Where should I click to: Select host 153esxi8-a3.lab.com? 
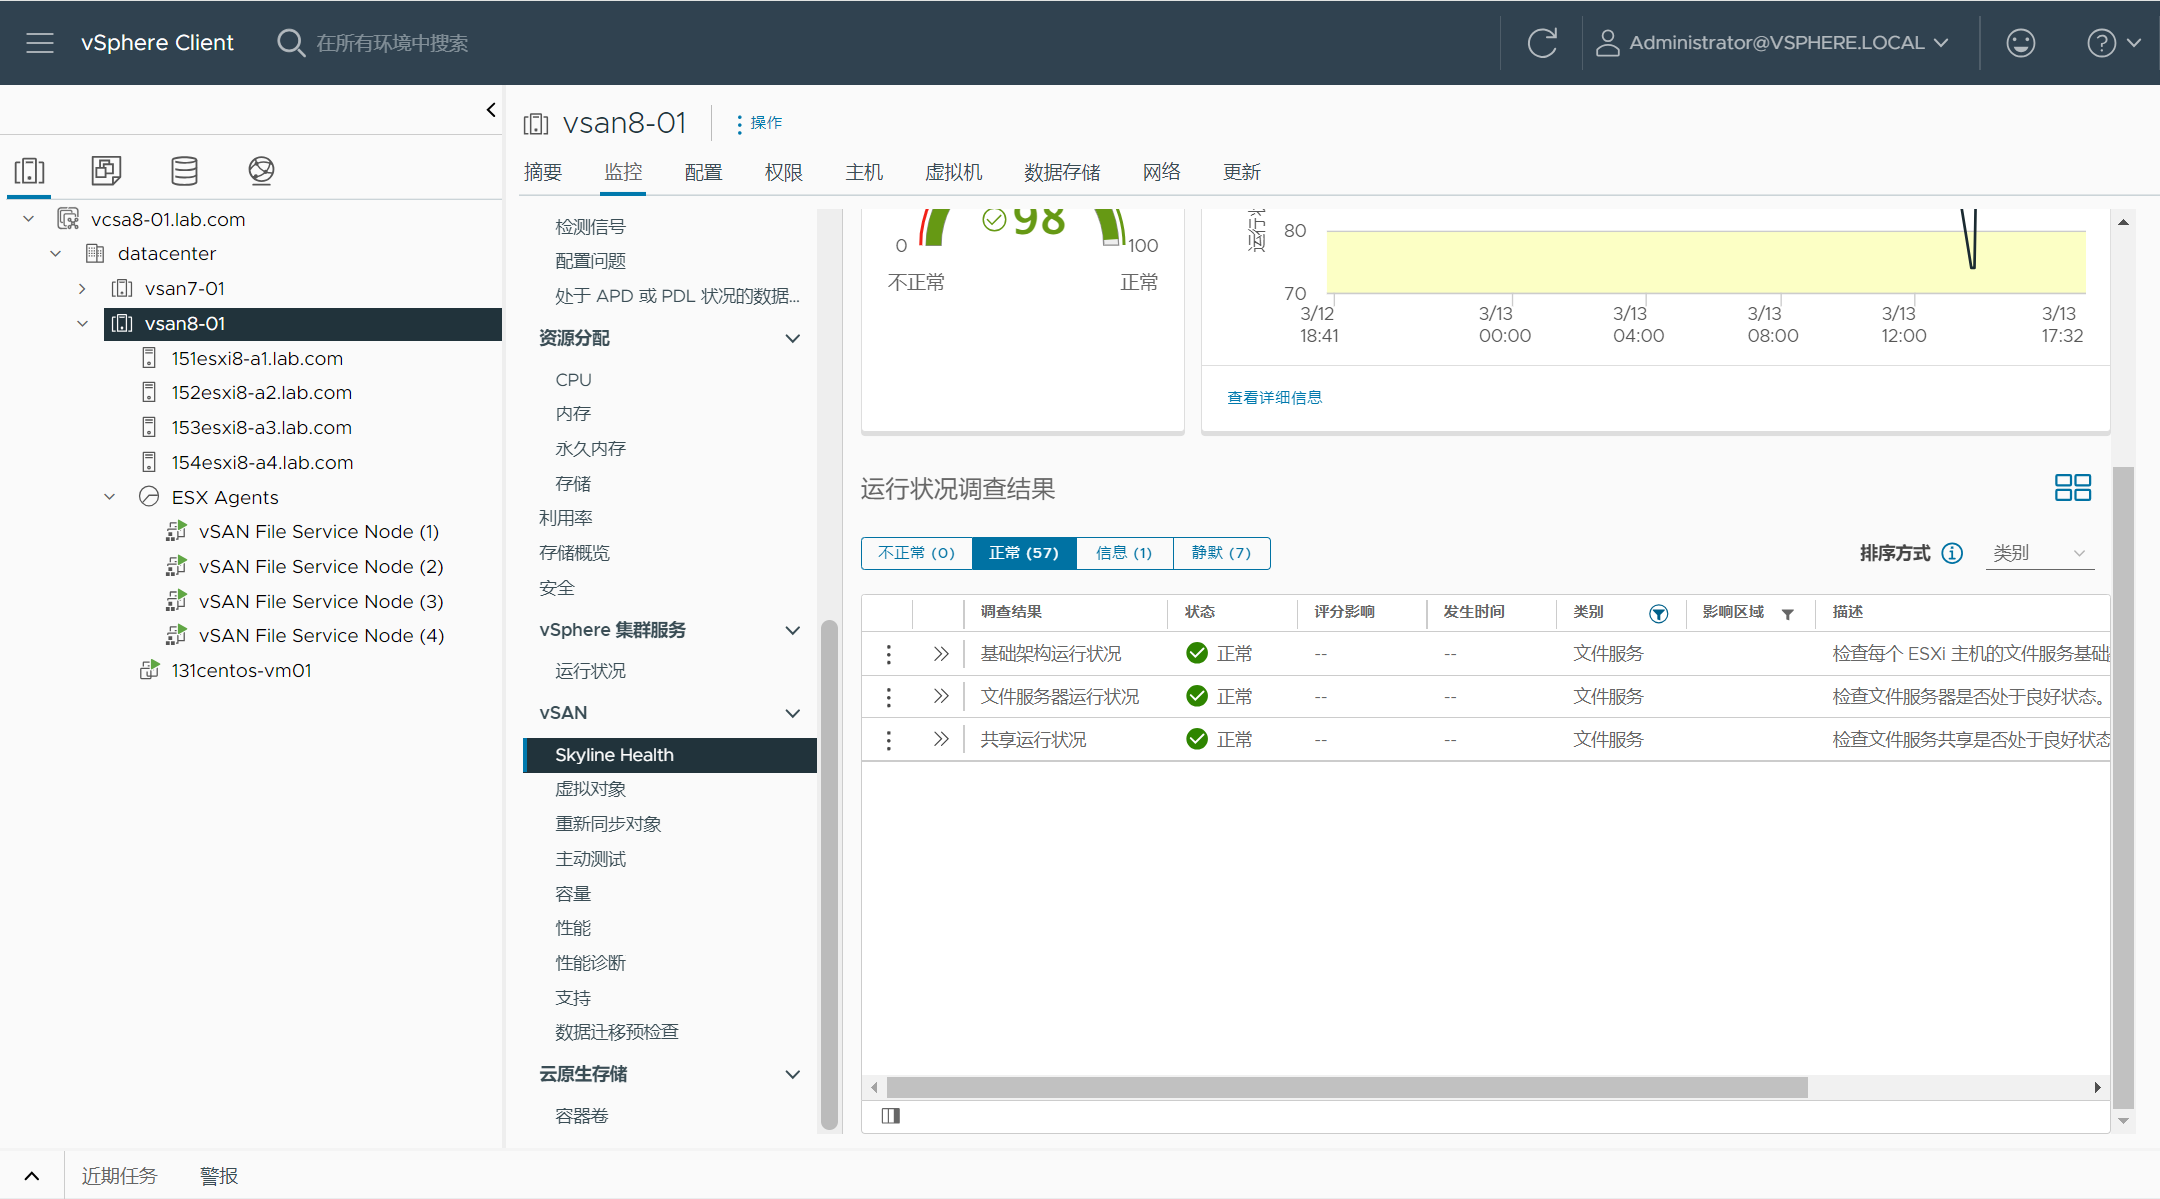tap(261, 427)
